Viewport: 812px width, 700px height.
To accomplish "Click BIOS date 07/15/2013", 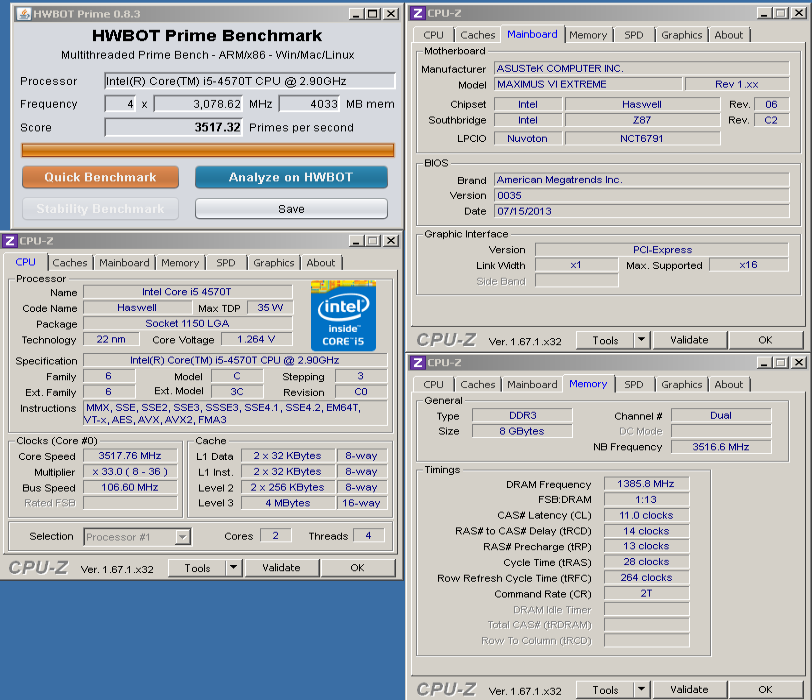I will coord(642,211).
